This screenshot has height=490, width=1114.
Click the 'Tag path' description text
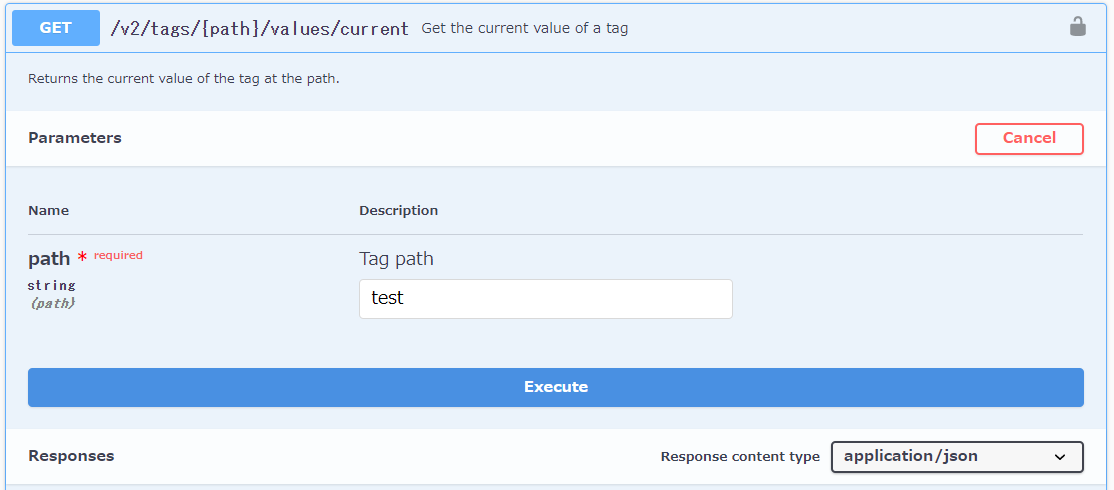(396, 259)
